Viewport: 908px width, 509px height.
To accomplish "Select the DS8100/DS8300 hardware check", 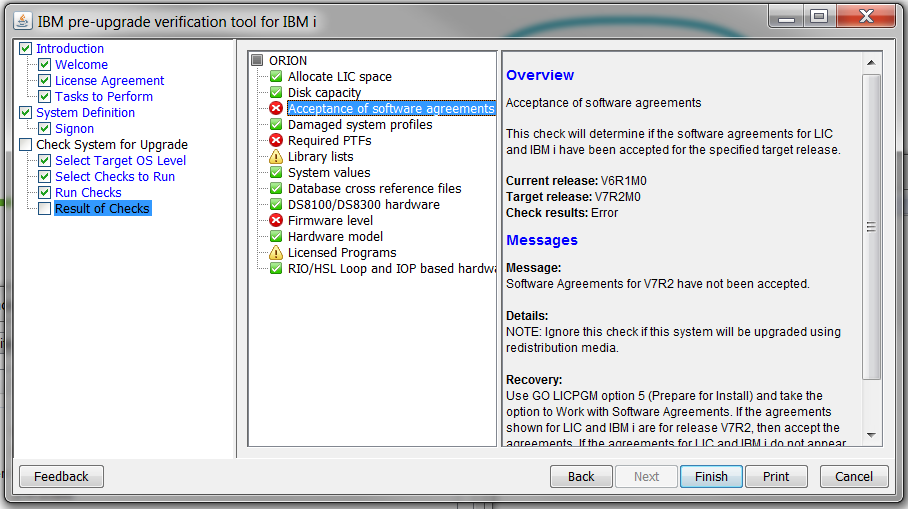I will [364, 204].
